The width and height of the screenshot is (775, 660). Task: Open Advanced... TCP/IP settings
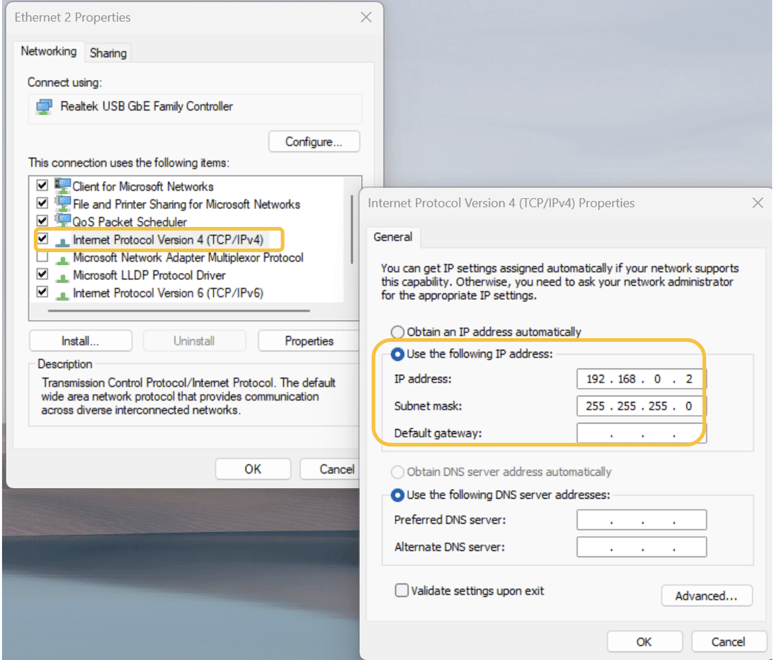click(x=707, y=596)
